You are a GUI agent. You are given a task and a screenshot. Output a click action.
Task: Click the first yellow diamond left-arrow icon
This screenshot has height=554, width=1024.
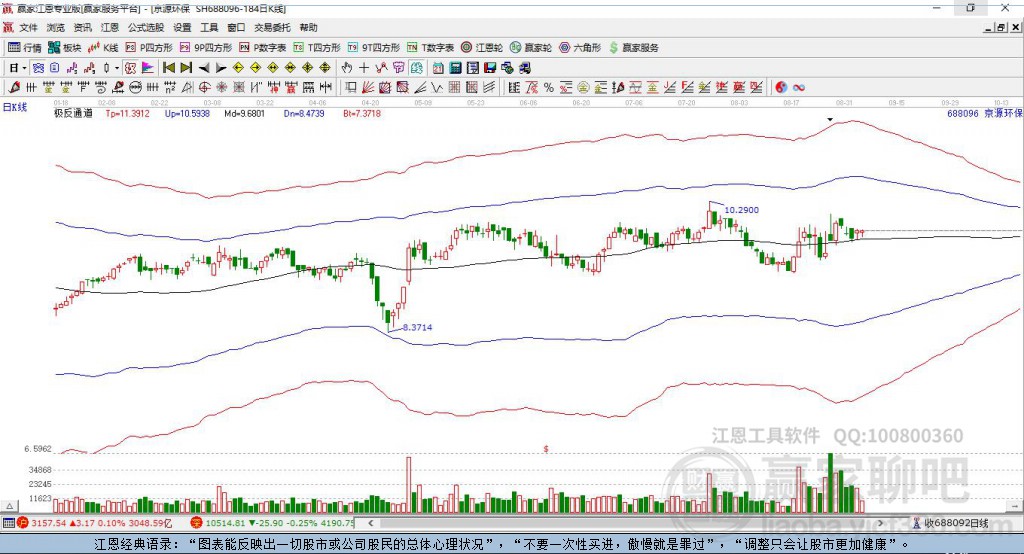tap(238, 68)
